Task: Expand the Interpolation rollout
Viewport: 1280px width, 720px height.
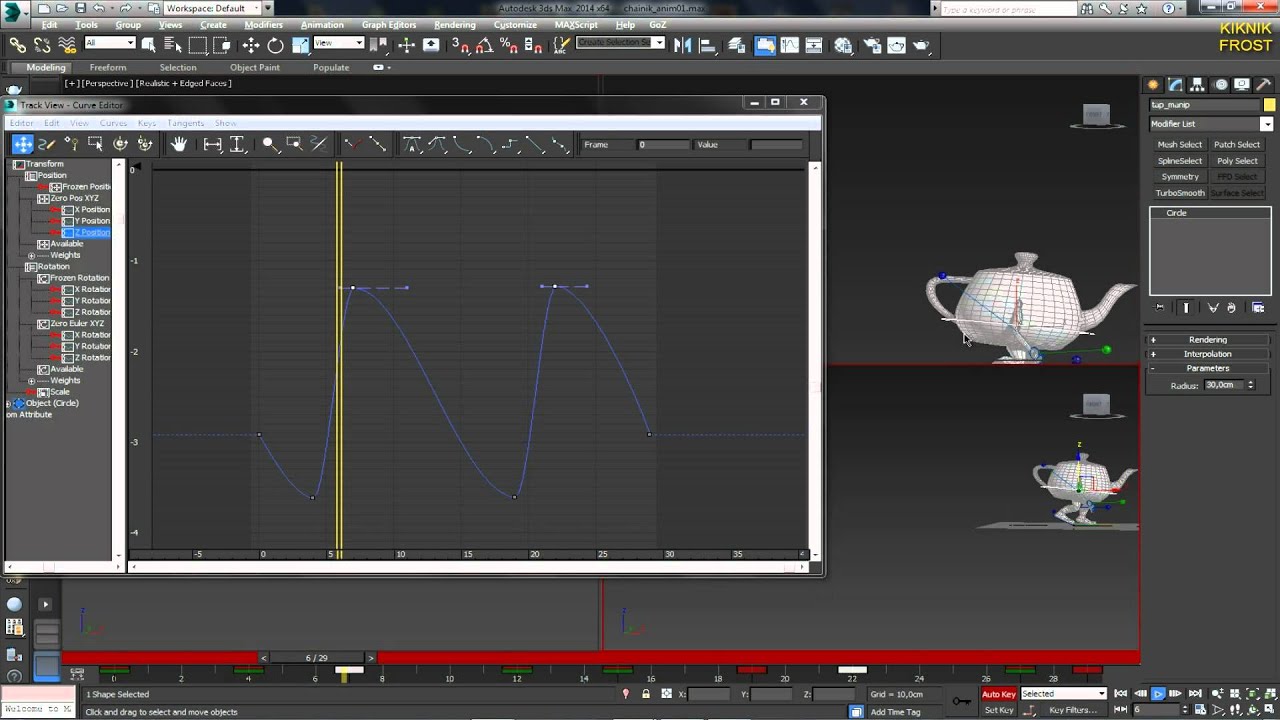Action: coord(1208,354)
